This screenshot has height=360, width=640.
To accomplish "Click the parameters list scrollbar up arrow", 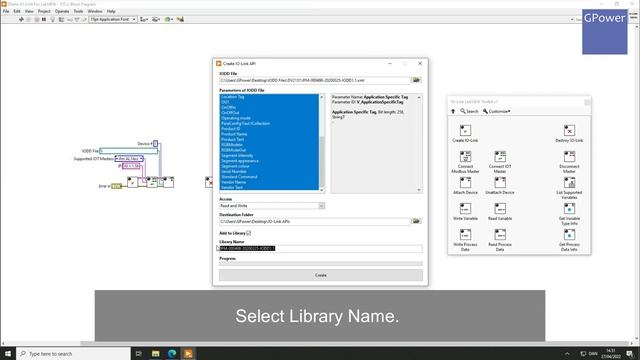I will click(x=322, y=97).
